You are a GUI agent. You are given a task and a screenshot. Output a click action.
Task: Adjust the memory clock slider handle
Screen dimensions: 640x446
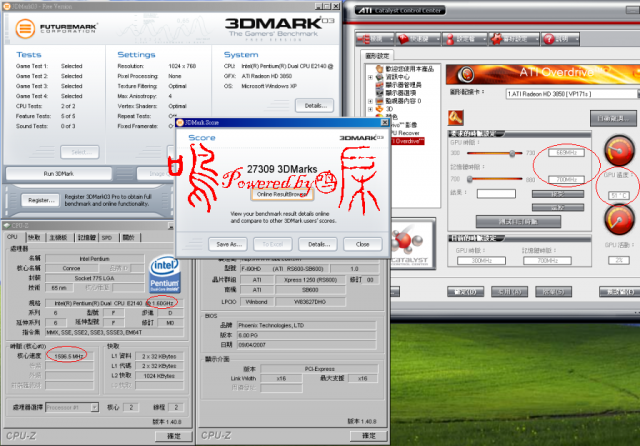[x=470, y=179]
